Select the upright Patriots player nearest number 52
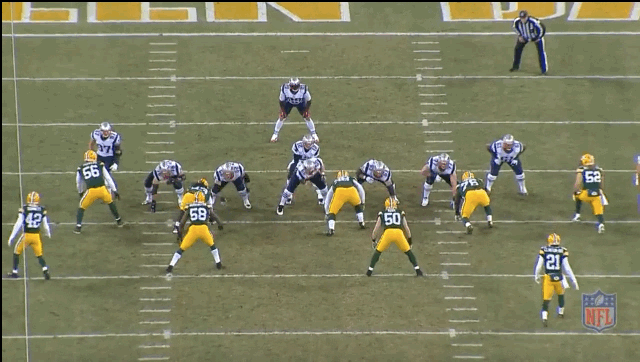 point(506,164)
